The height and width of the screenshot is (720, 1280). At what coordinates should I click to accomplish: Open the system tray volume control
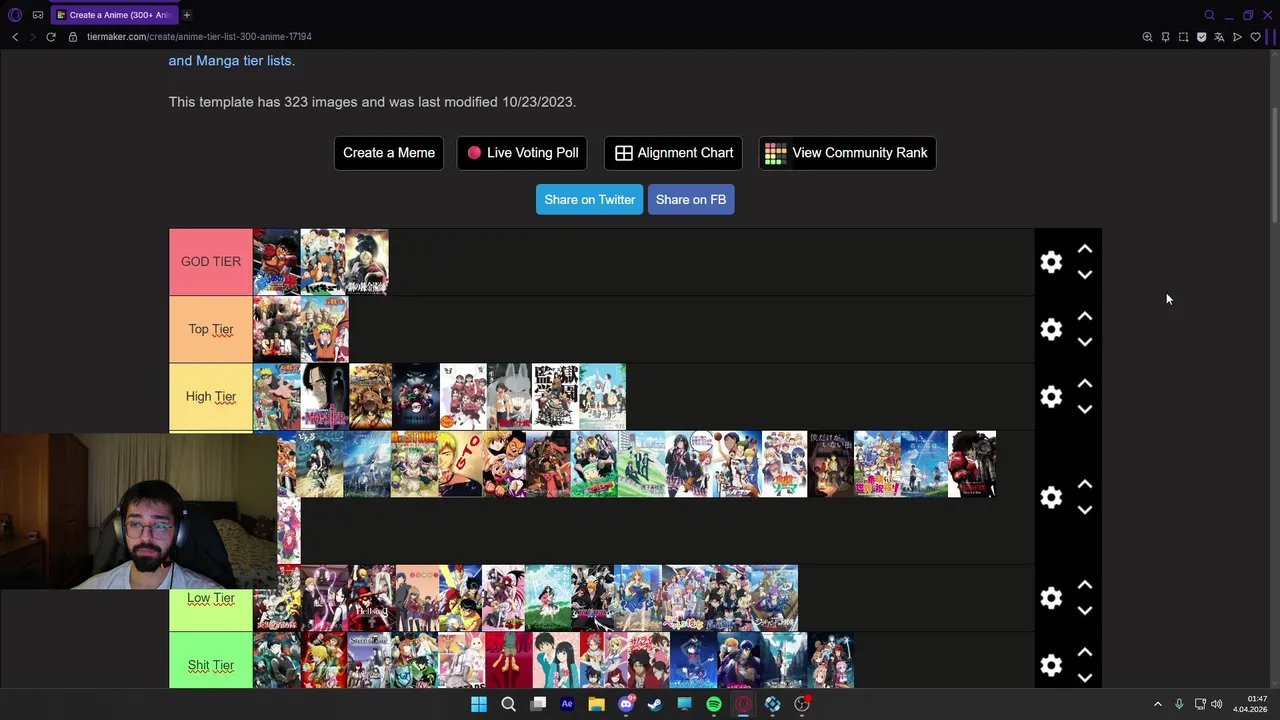(x=1217, y=704)
